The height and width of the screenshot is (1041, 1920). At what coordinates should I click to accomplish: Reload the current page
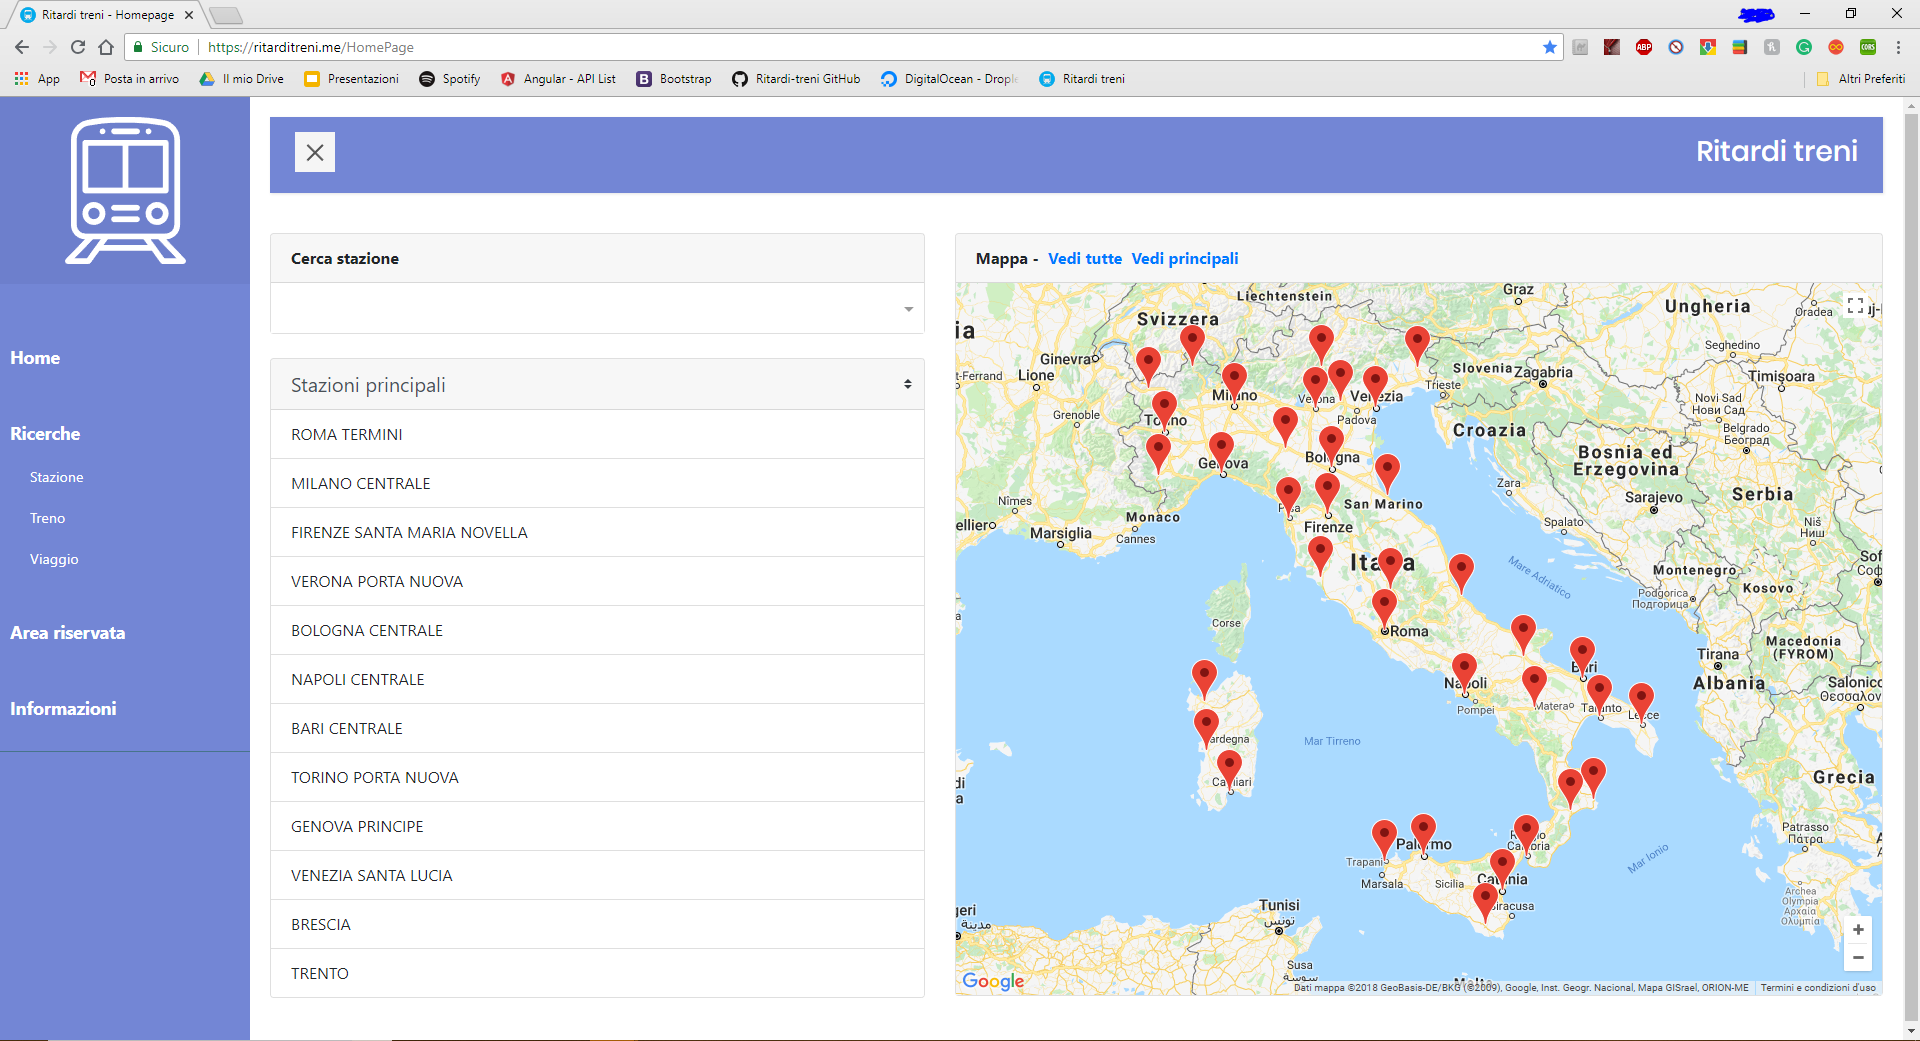[78, 47]
